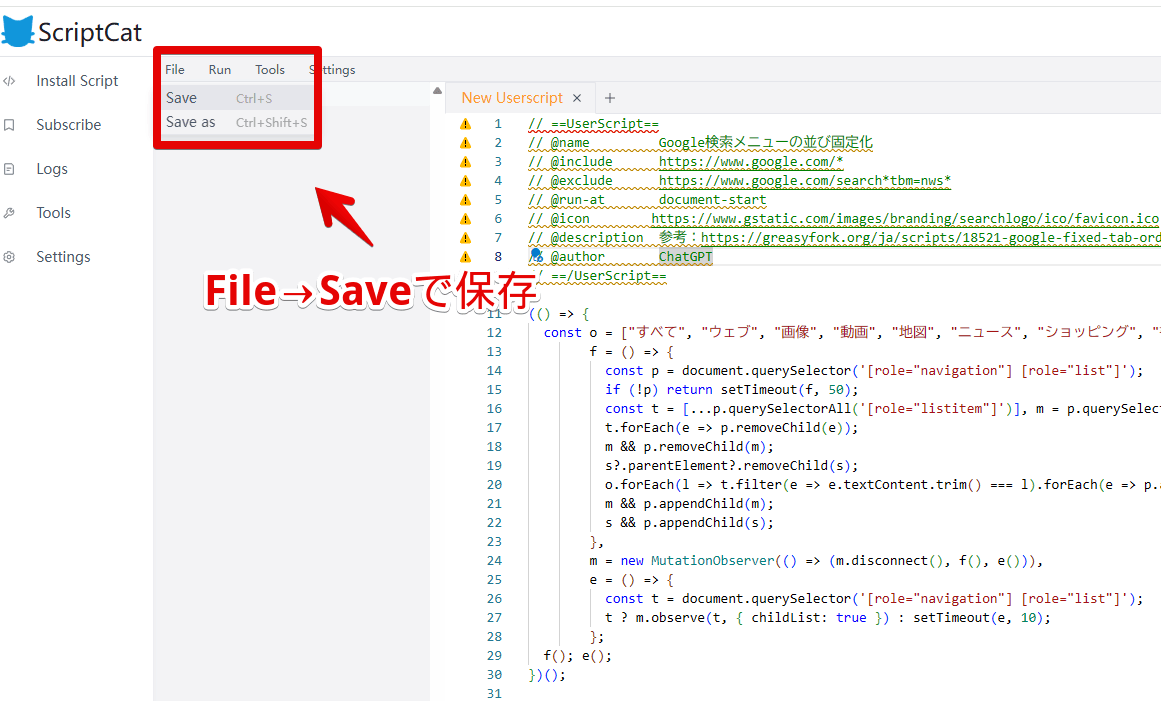Click the https://www.google.com/* include URL
Viewport: 1161px width, 701px height.
pyautogui.click(x=751, y=161)
